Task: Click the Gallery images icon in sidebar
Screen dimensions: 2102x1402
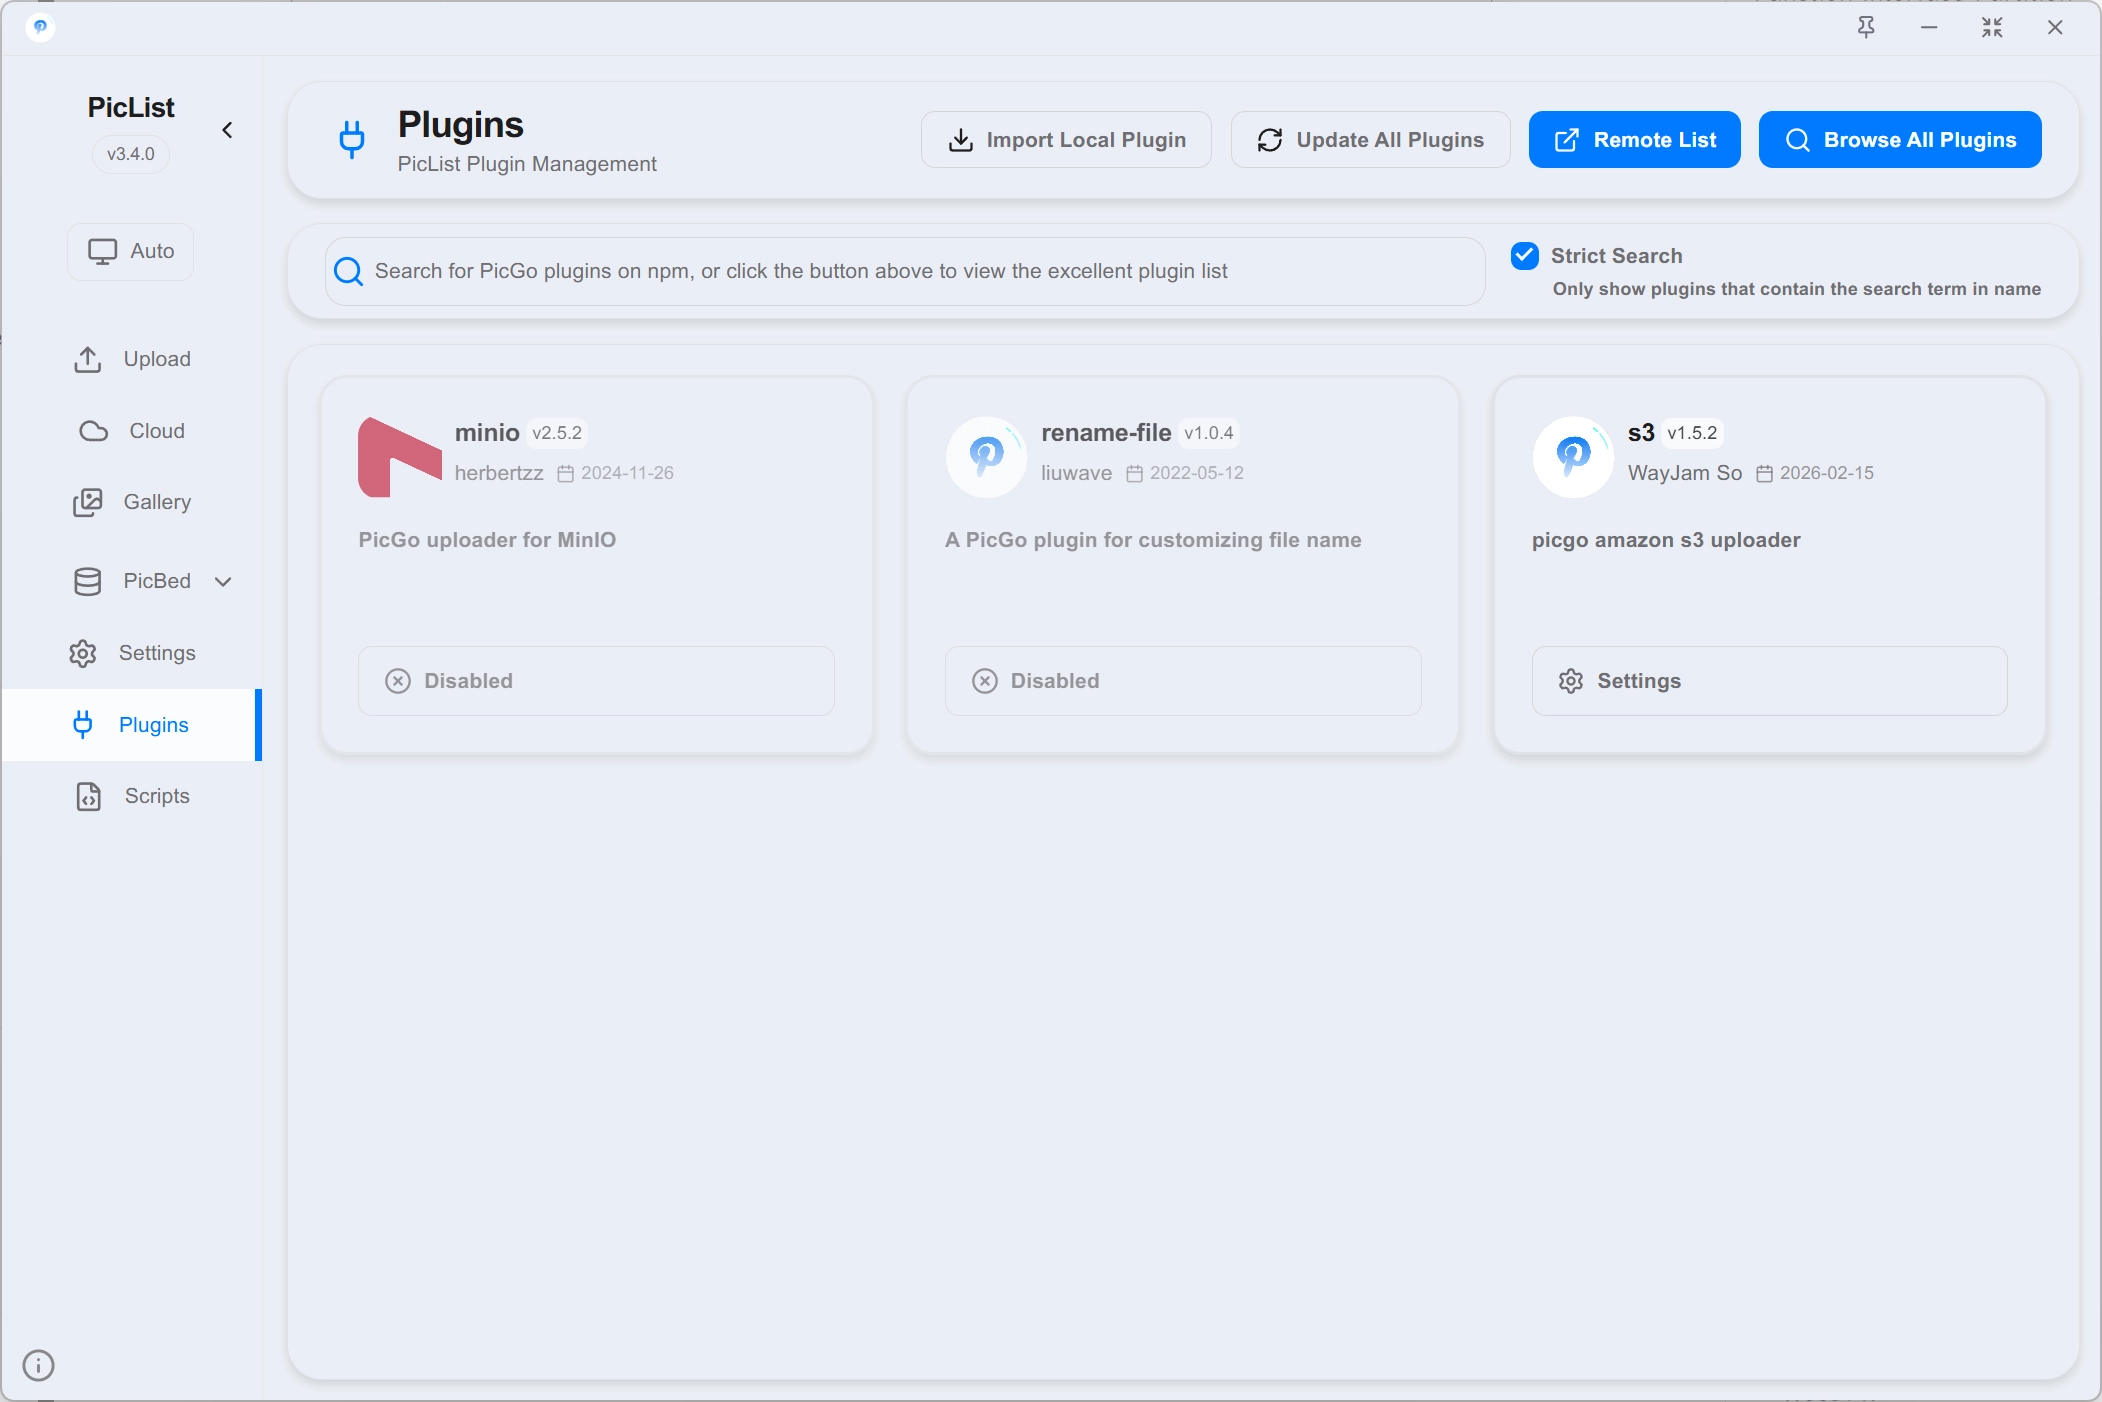Action: click(88, 502)
